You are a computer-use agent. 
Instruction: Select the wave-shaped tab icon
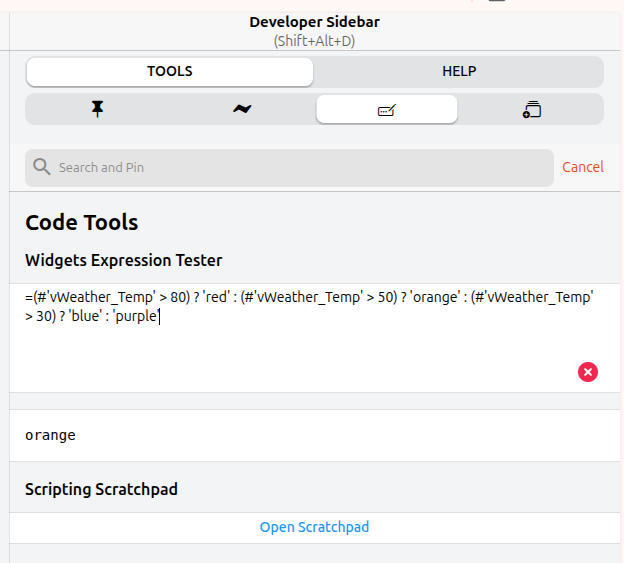tap(242, 109)
